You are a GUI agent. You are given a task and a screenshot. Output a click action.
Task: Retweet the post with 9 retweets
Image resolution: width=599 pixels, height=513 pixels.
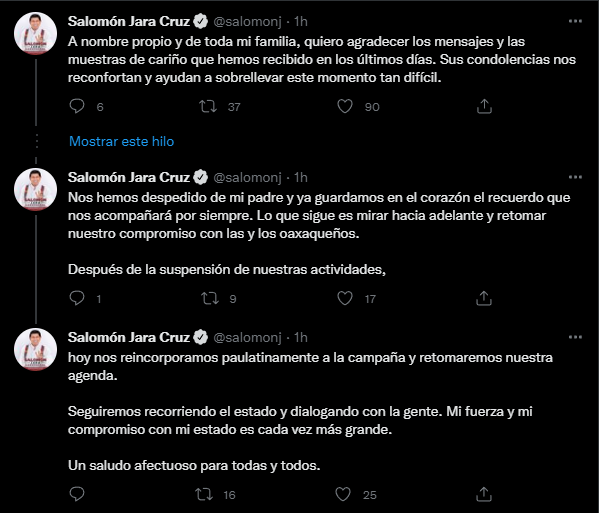(x=210, y=298)
